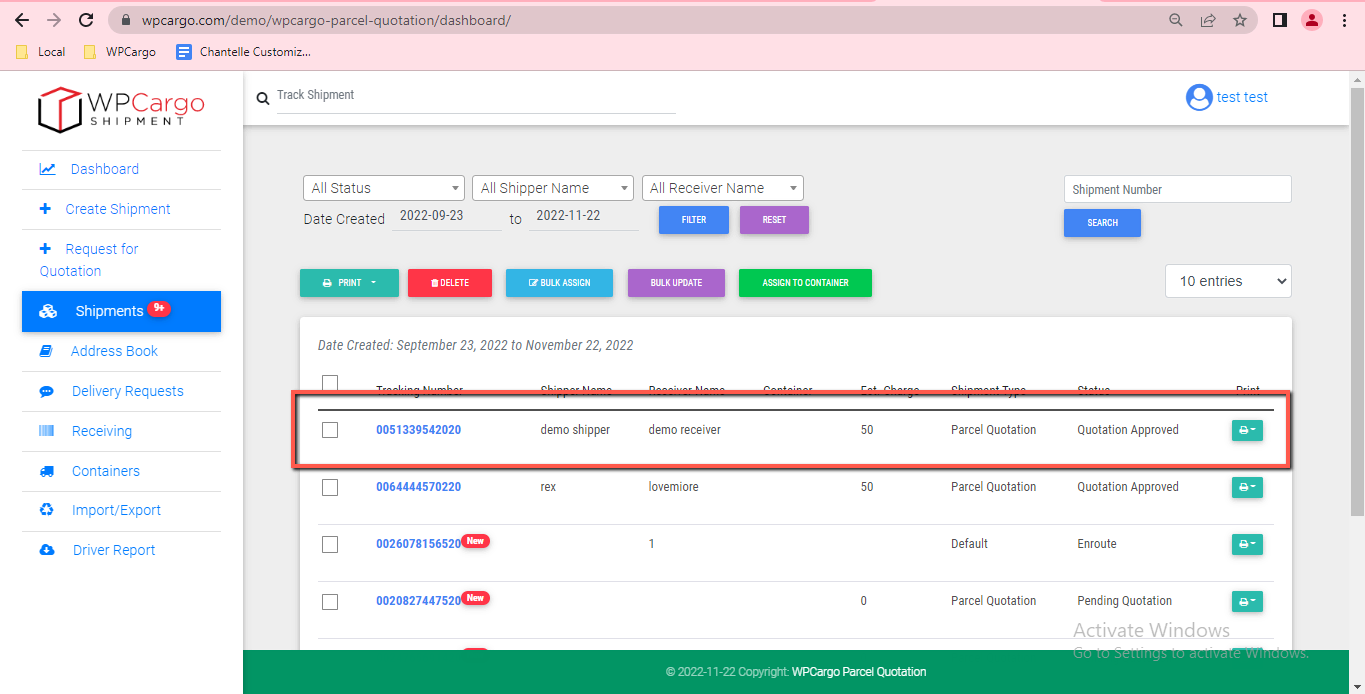This screenshot has height=694, width=1365.
Task: Click the Receiving barcode icon
Action: click(x=47, y=431)
